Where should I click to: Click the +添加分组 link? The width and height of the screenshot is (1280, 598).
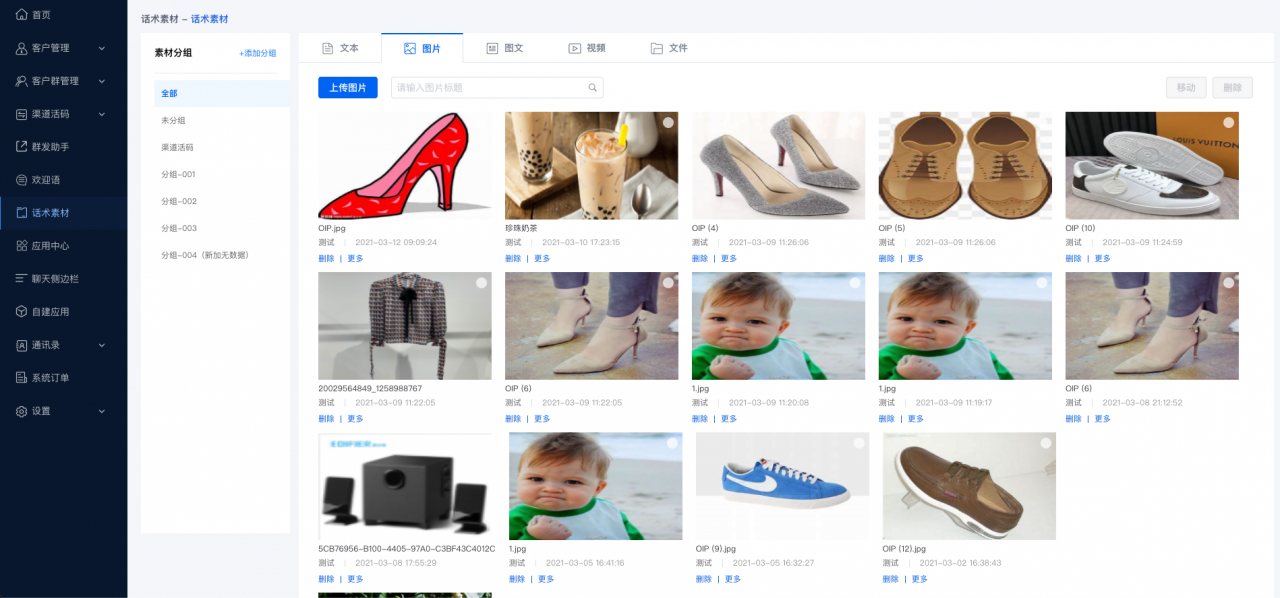(x=258, y=53)
